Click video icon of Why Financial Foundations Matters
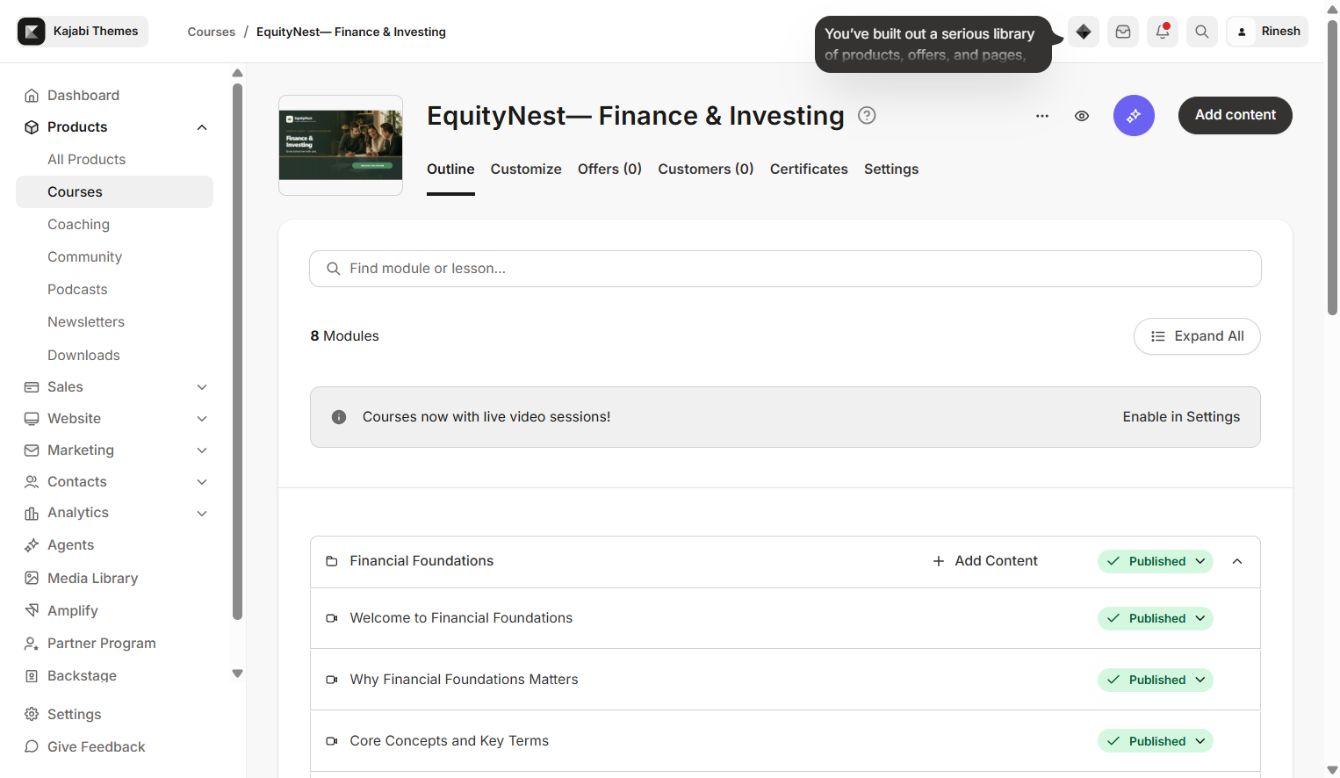The height and width of the screenshot is (778, 1340). (332, 680)
